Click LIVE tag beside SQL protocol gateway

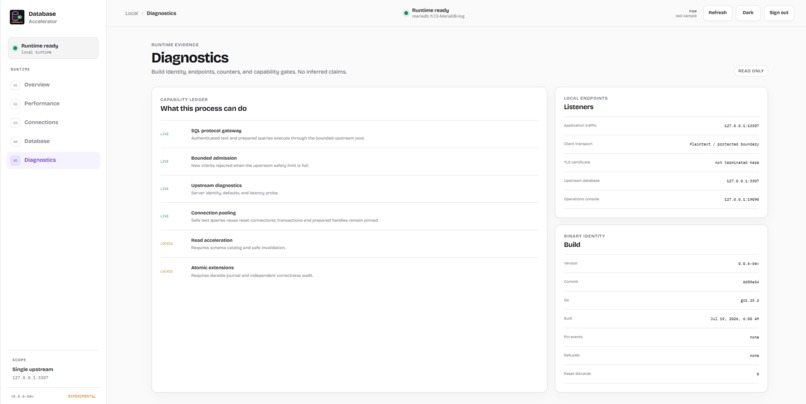(164, 134)
